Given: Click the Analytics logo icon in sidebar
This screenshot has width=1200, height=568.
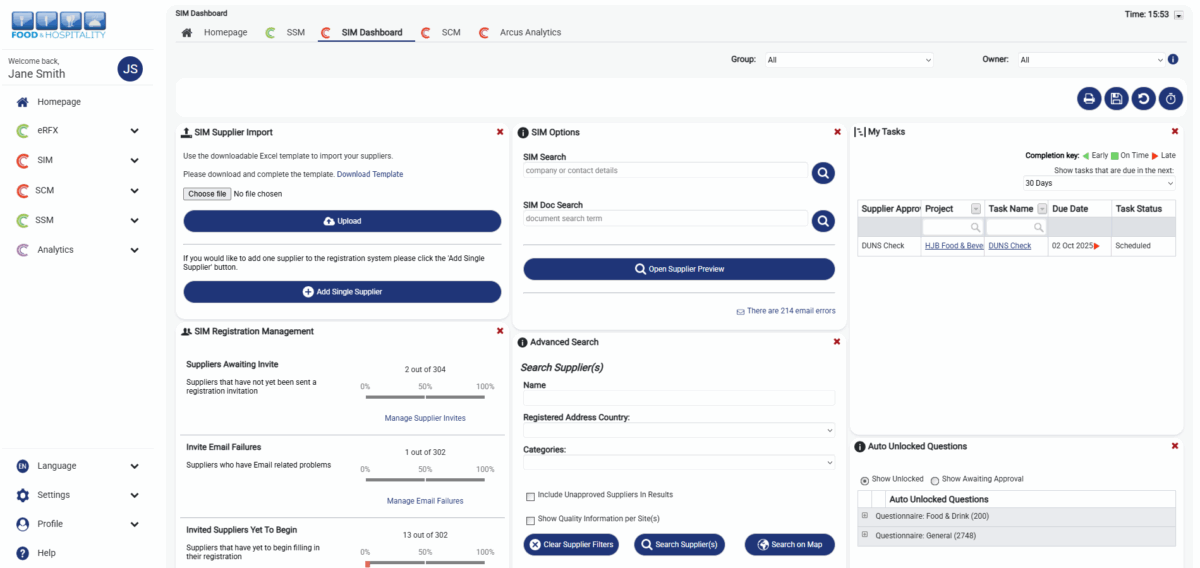Looking at the screenshot, I should pos(22,250).
